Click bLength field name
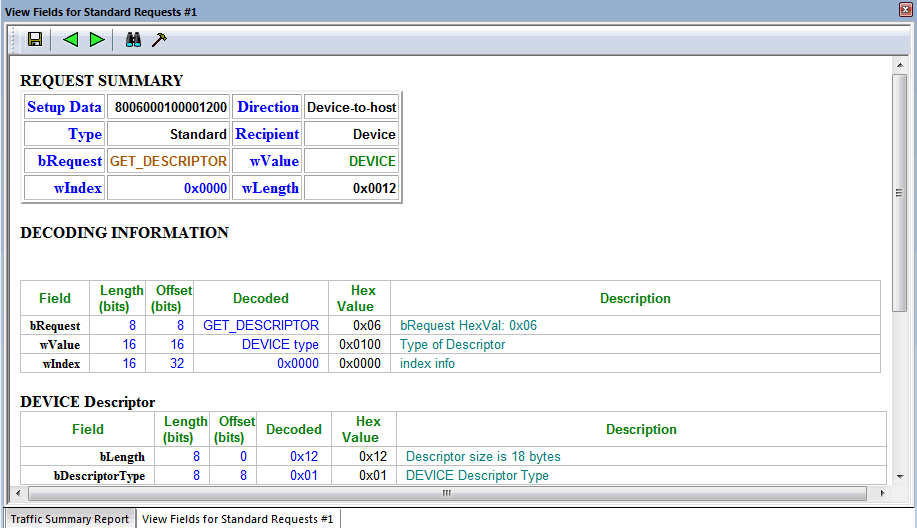 pos(122,457)
